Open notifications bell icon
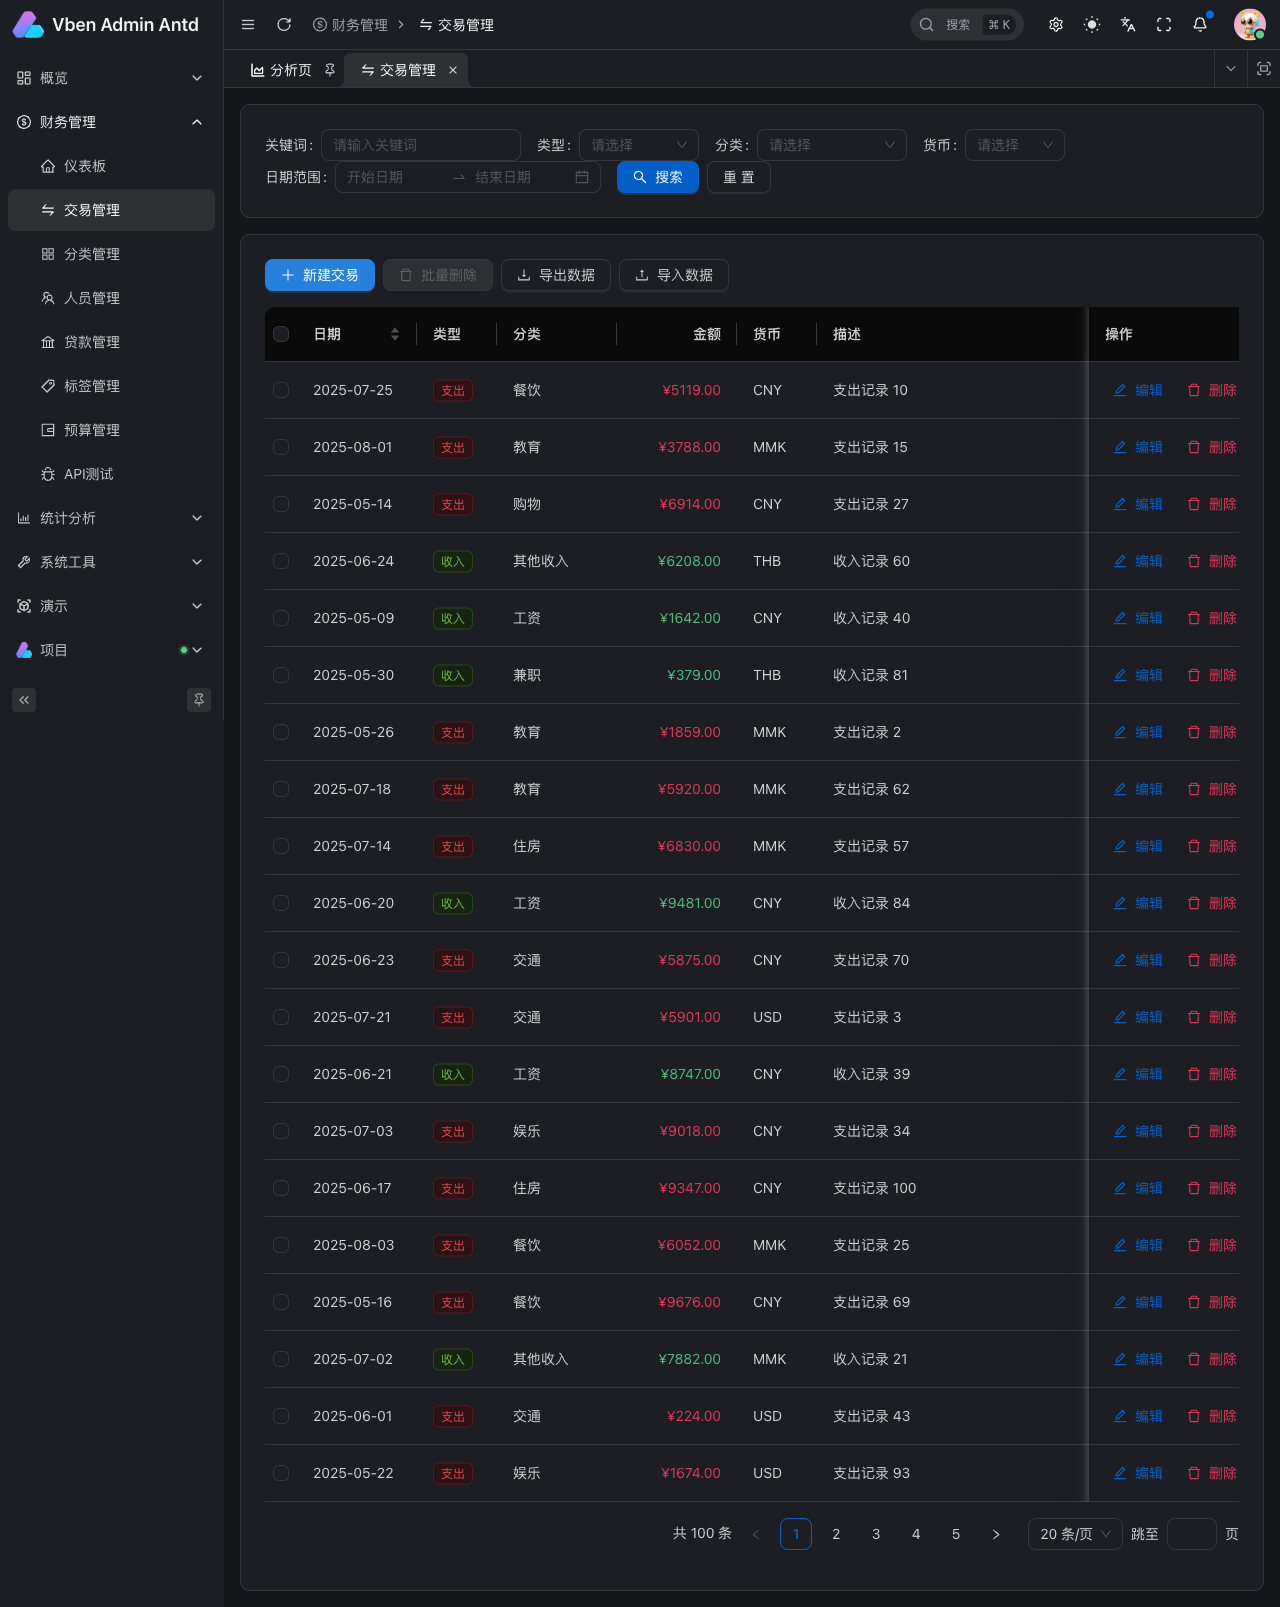Image resolution: width=1280 pixels, height=1607 pixels. [x=1200, y=25]
